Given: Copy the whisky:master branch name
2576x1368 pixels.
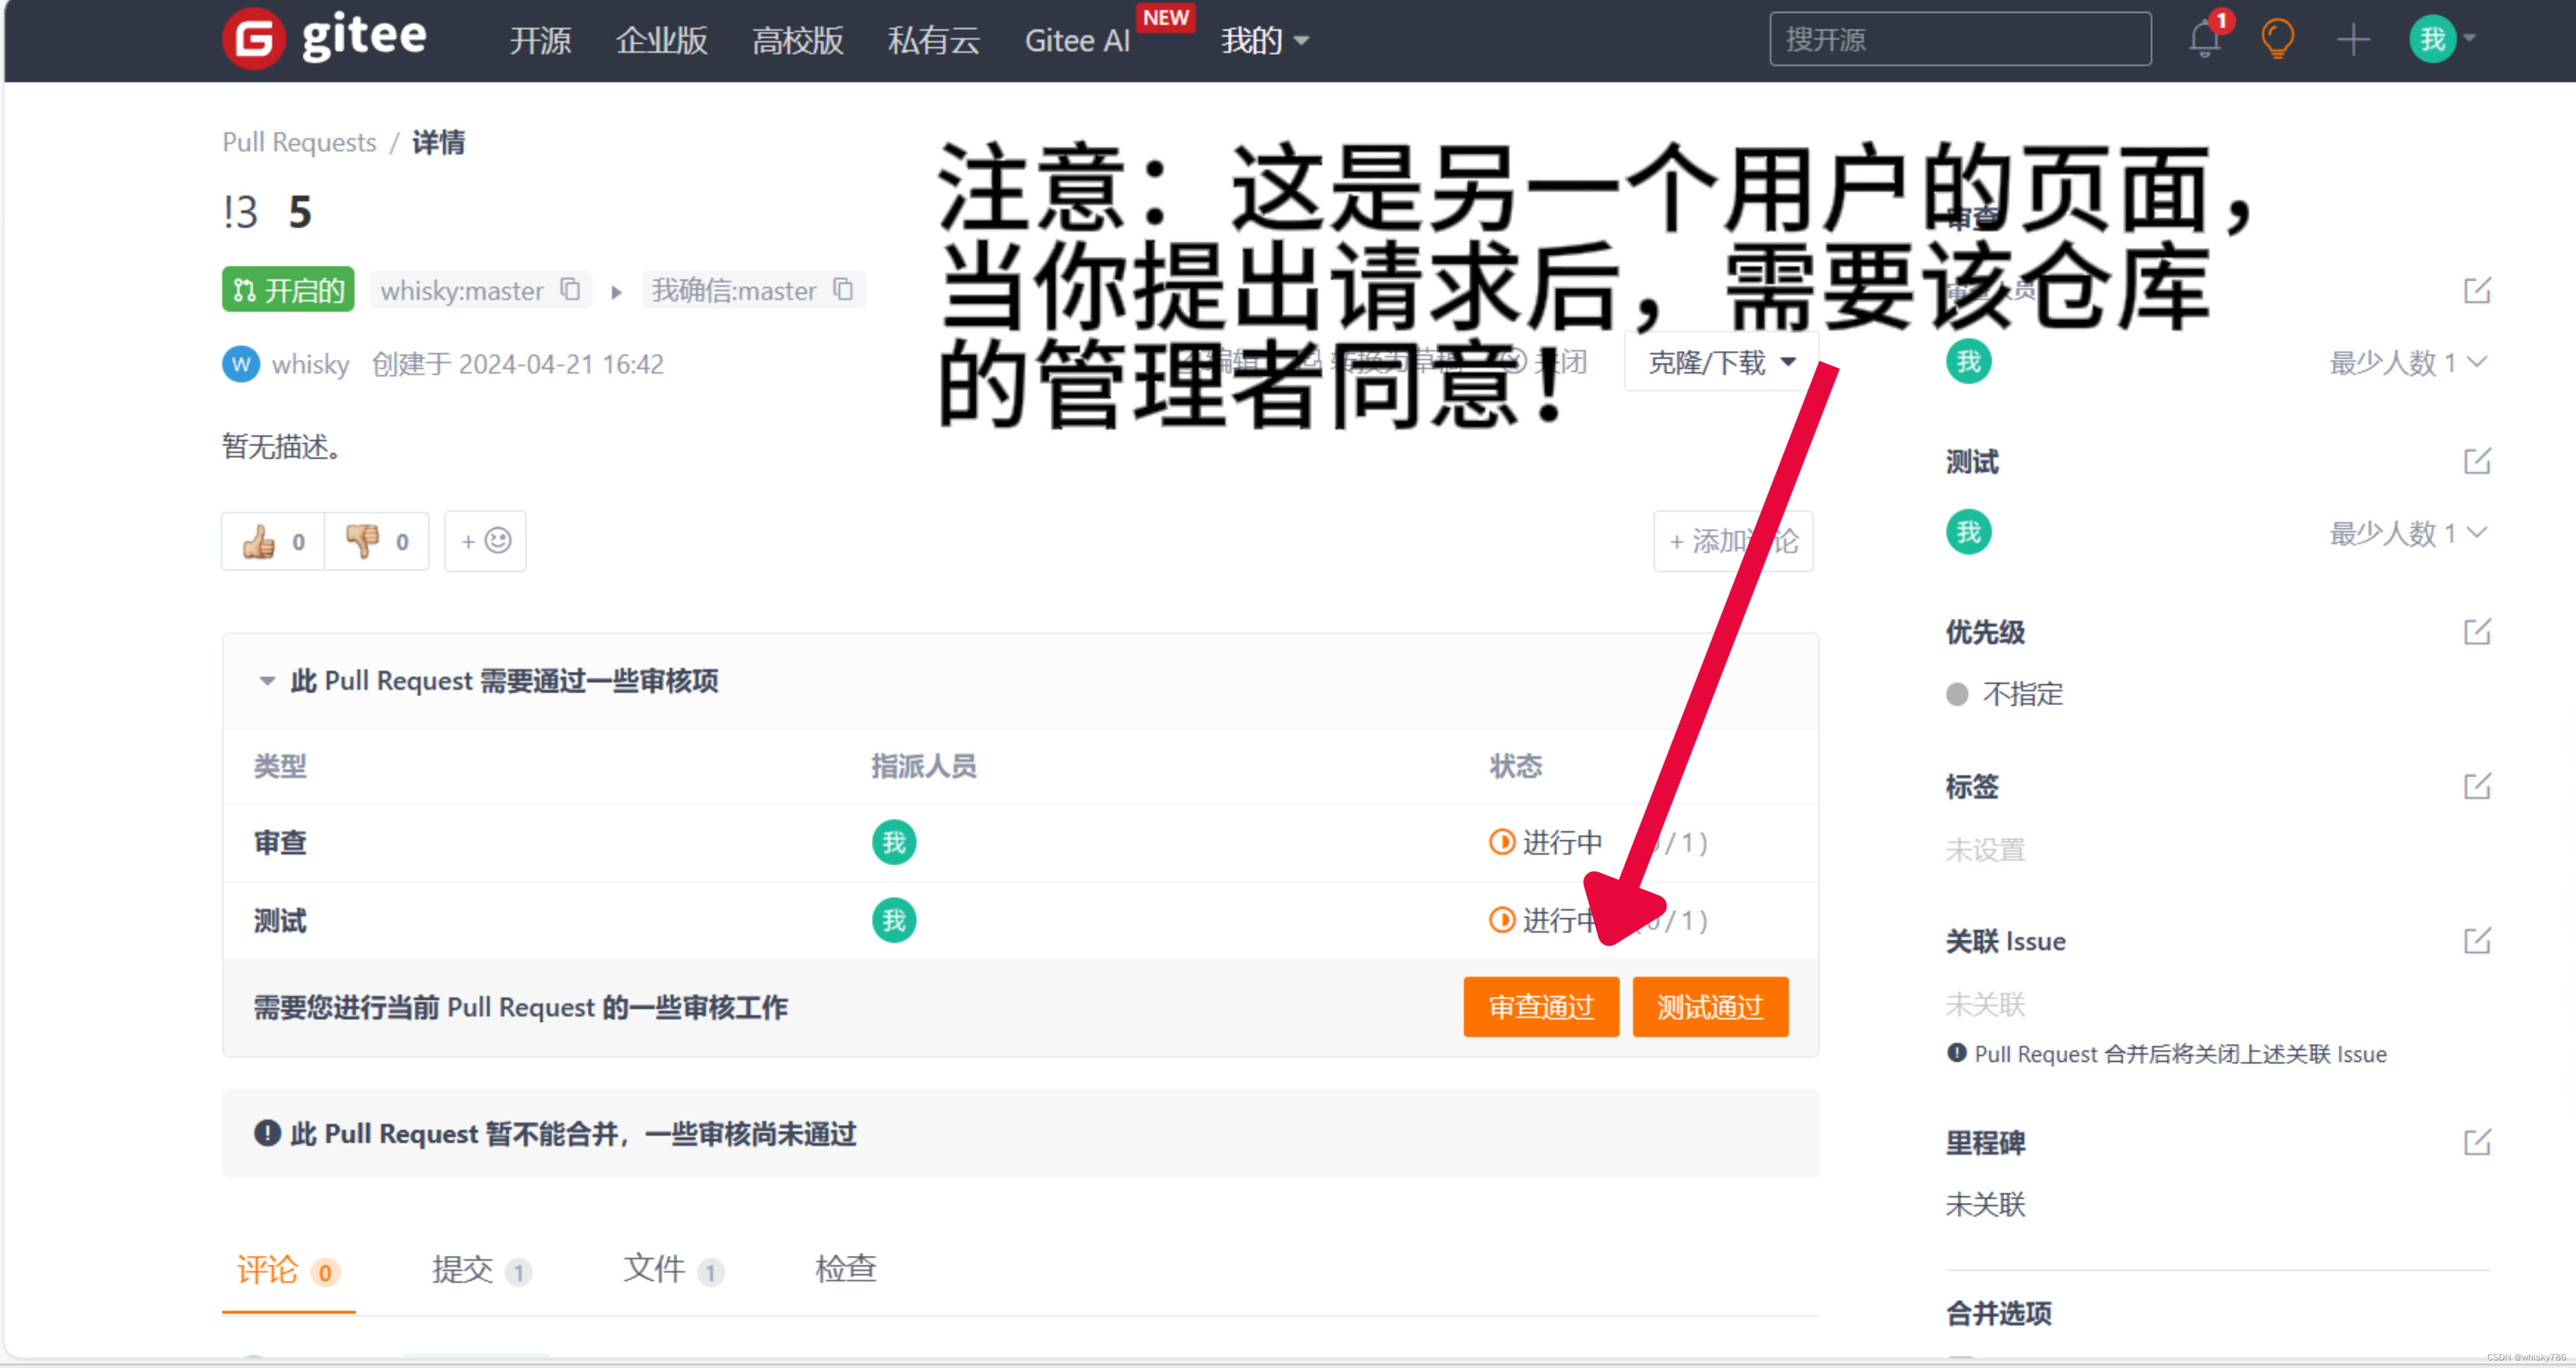Looking at the screenshot, I should pos(570,290).
